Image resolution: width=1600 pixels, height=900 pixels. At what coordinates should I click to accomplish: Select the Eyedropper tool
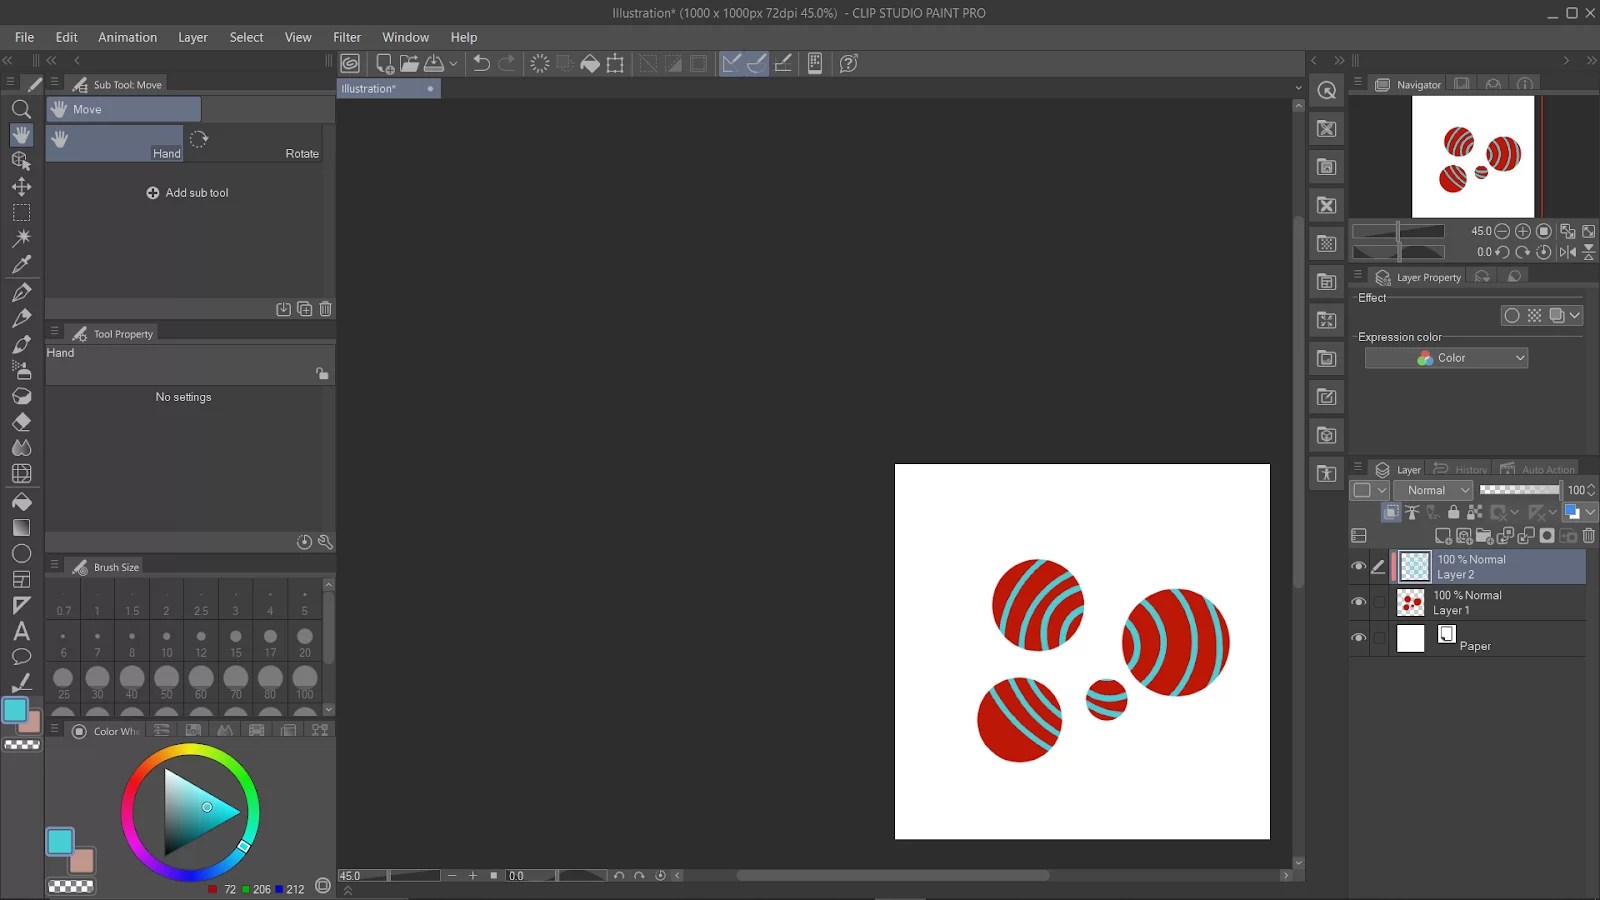coord(21,264)
